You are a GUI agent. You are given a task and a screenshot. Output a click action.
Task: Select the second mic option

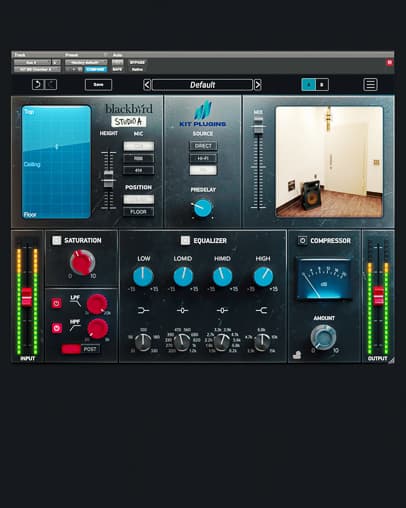pos(139,158)
